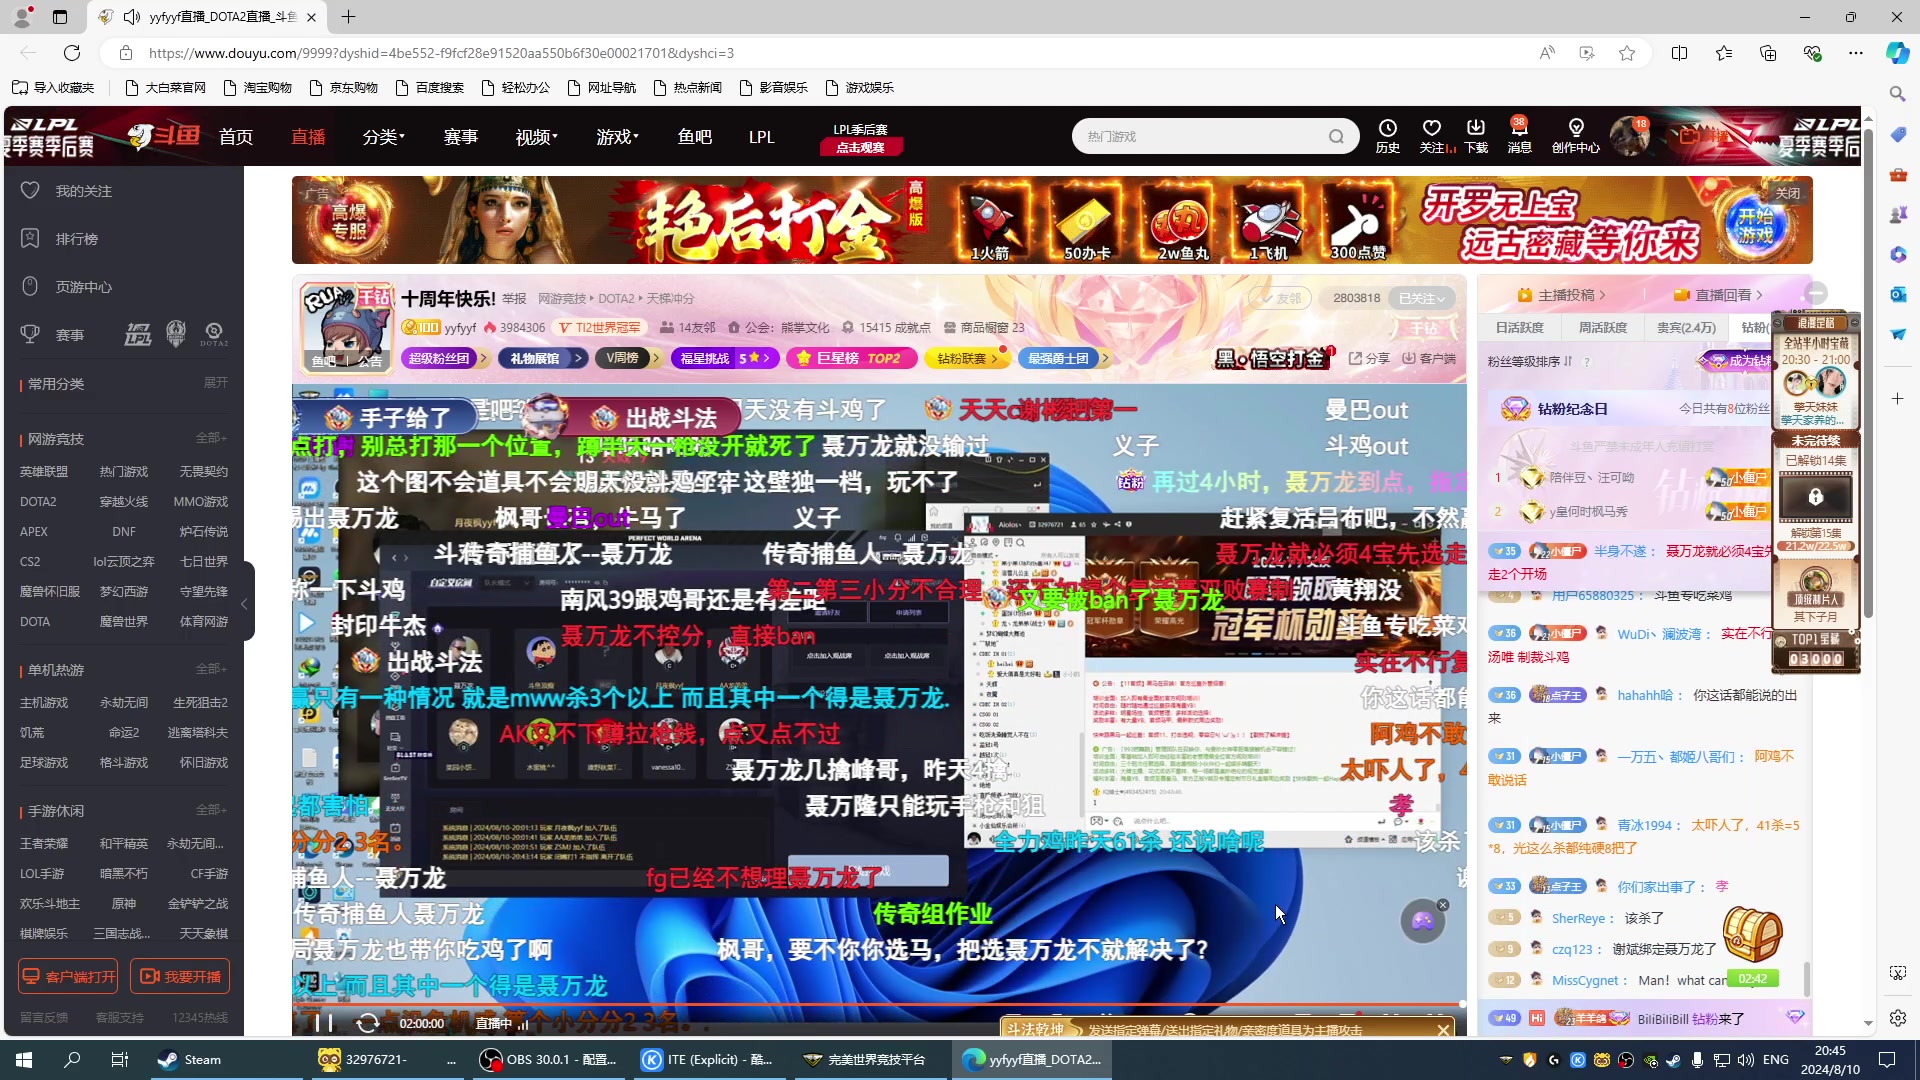
Task: Toggle the 友邻 neighbor follow button
Action: (1280, 298)
